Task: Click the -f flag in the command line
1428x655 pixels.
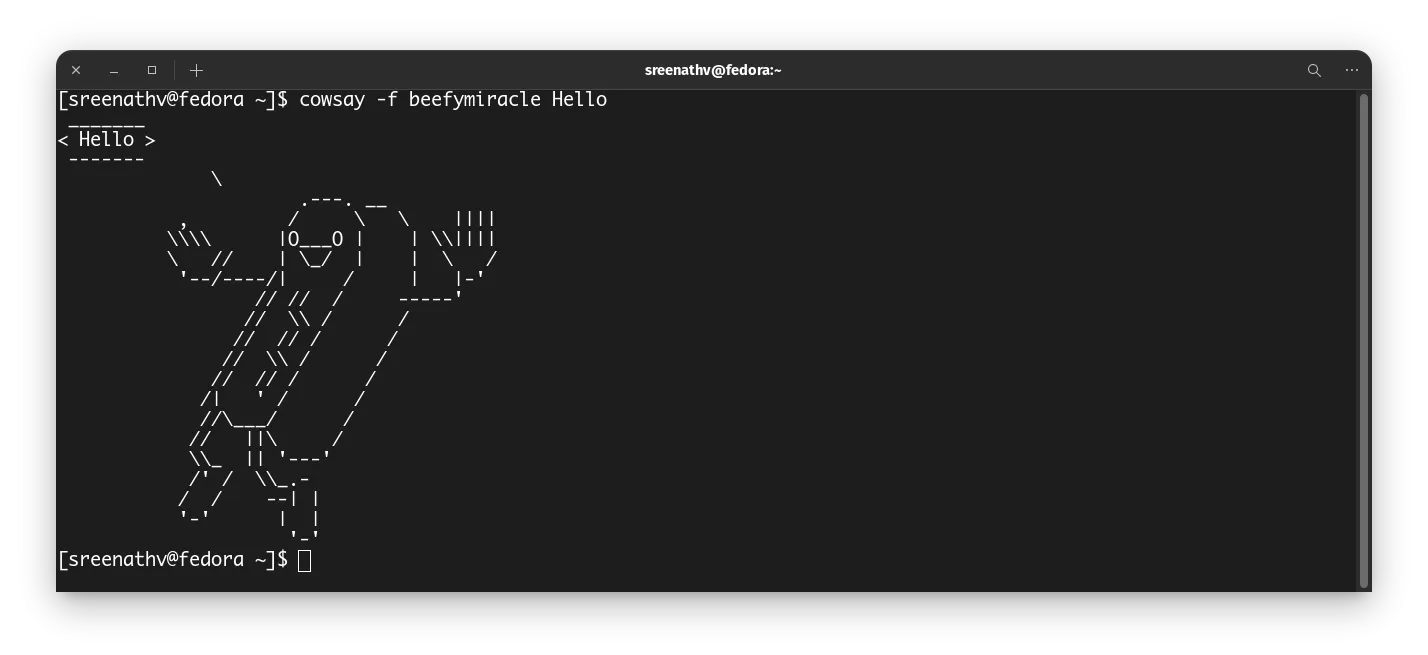Action: (x=388, y=99)
